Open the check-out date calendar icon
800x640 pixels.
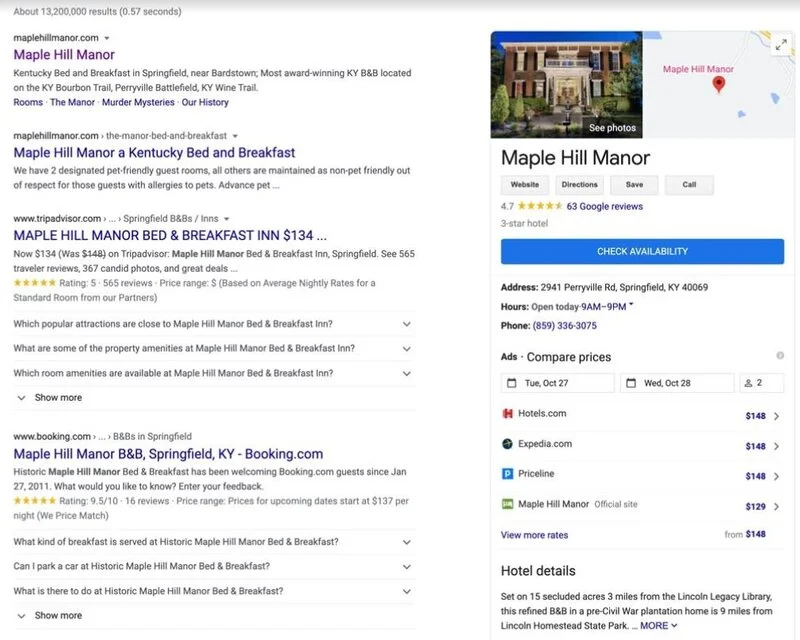pyautogui.click(x=632, y=381)
